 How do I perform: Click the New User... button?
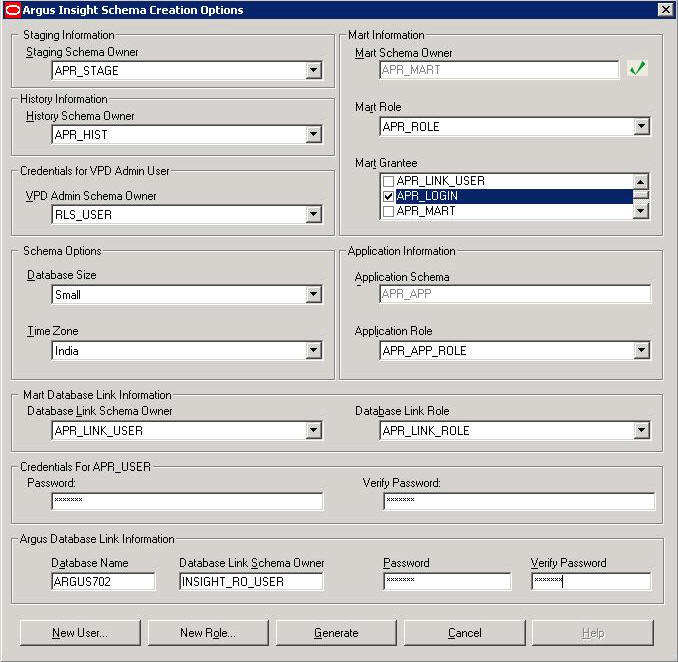coord(80,633)
